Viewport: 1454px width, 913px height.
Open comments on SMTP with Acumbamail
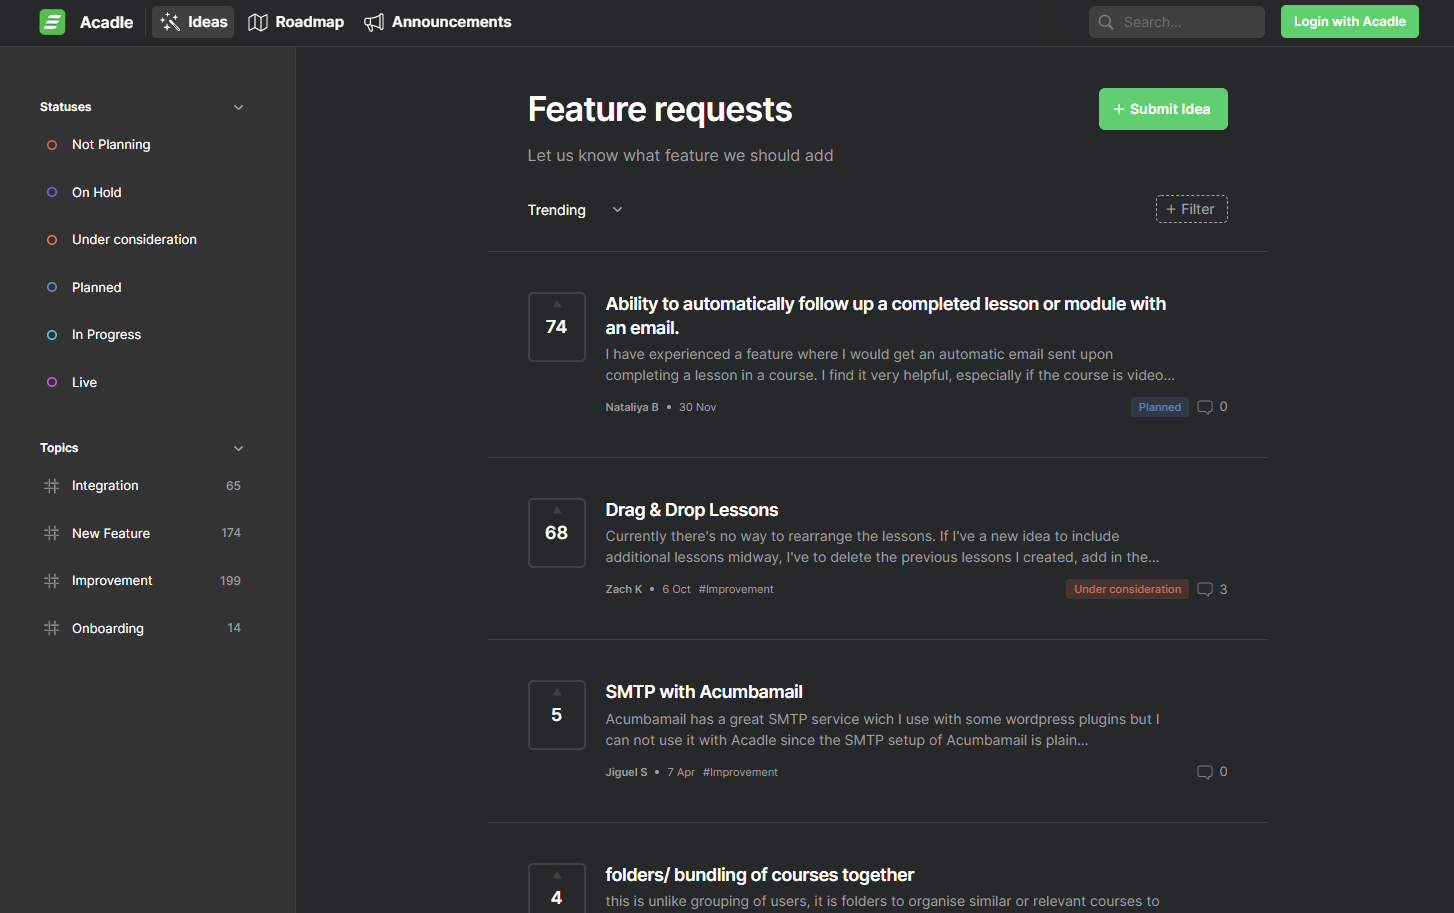pyautogui.click(x=1212, y=772)
